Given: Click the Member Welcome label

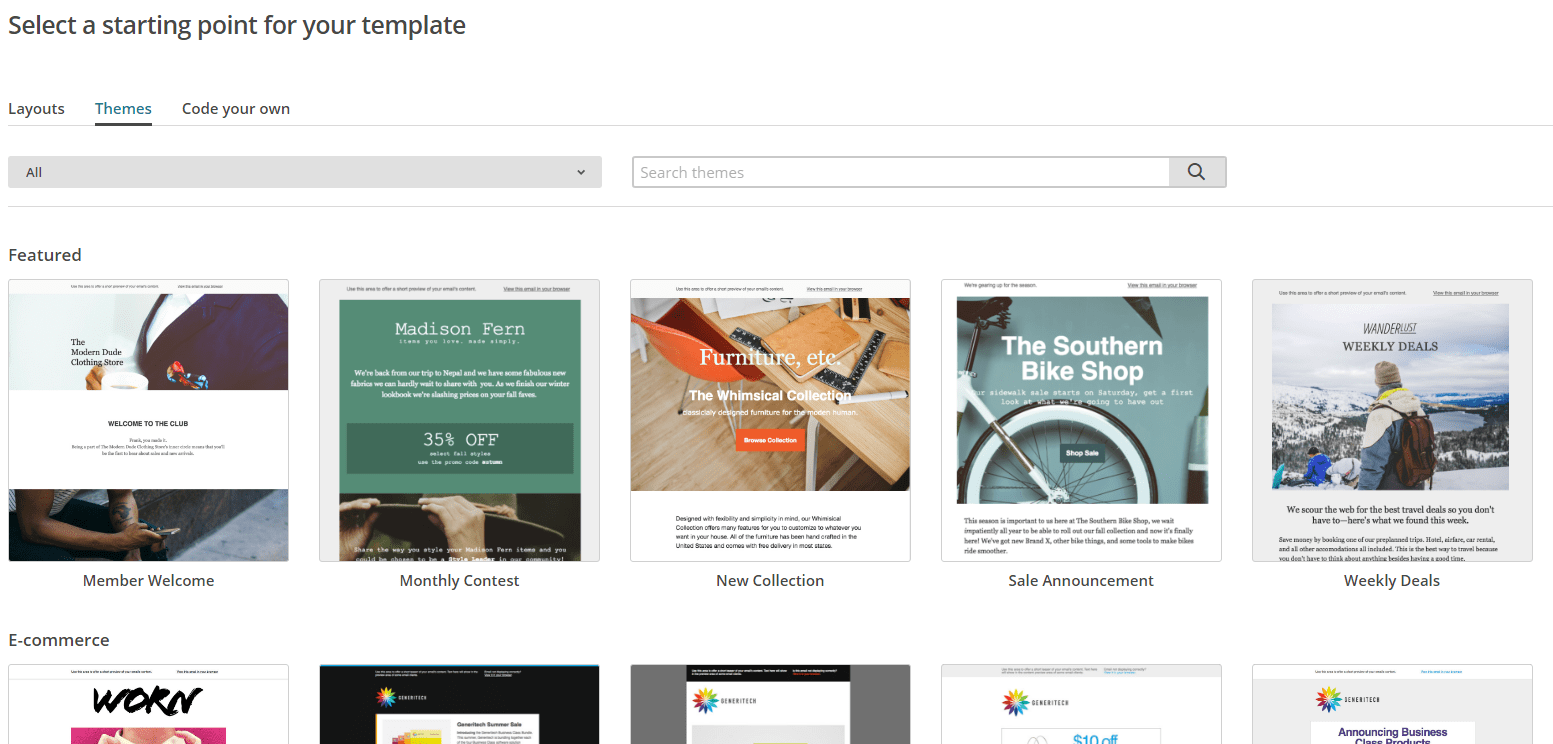Looking at the screenshot, I should [x=148, y=580].
